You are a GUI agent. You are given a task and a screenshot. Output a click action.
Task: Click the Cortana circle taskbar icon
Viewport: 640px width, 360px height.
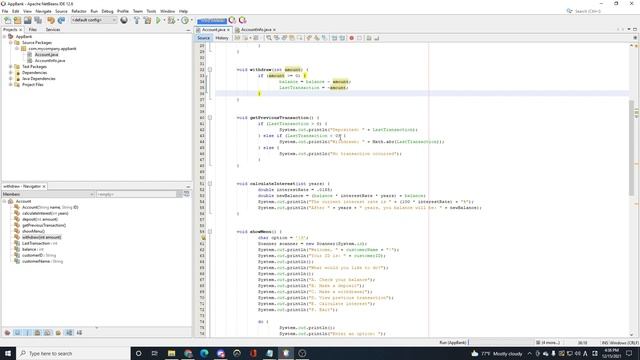[138, 353]
